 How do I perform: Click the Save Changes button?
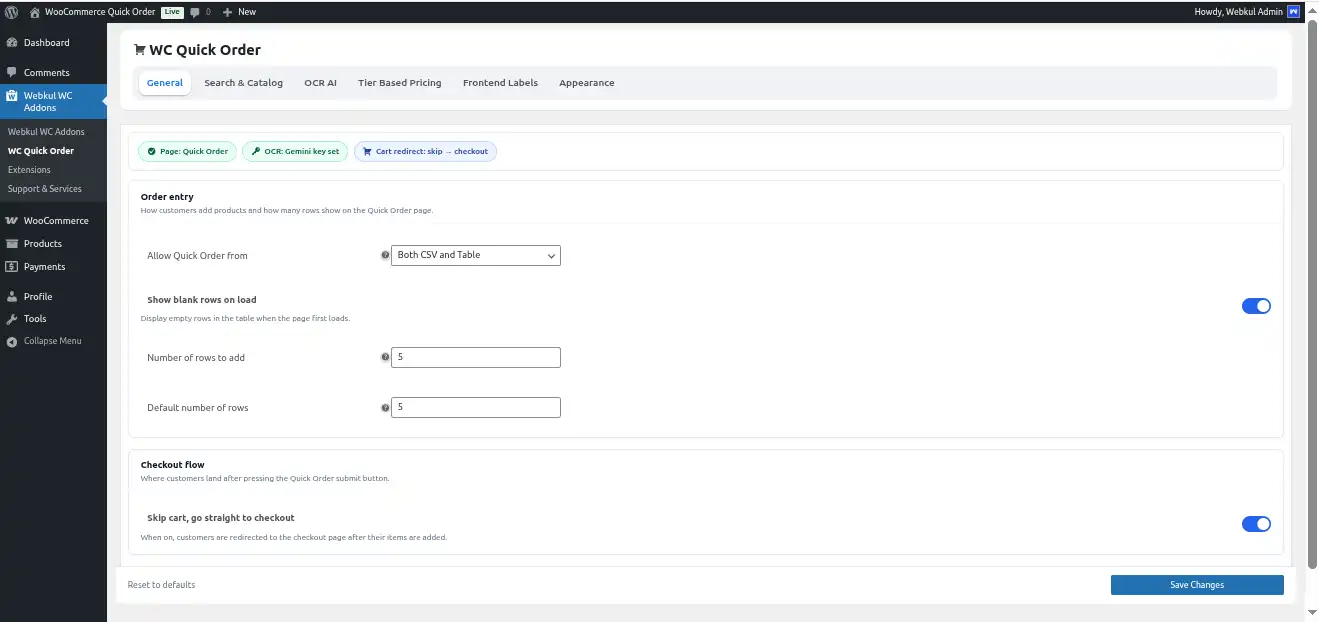tap(1197, 585)
